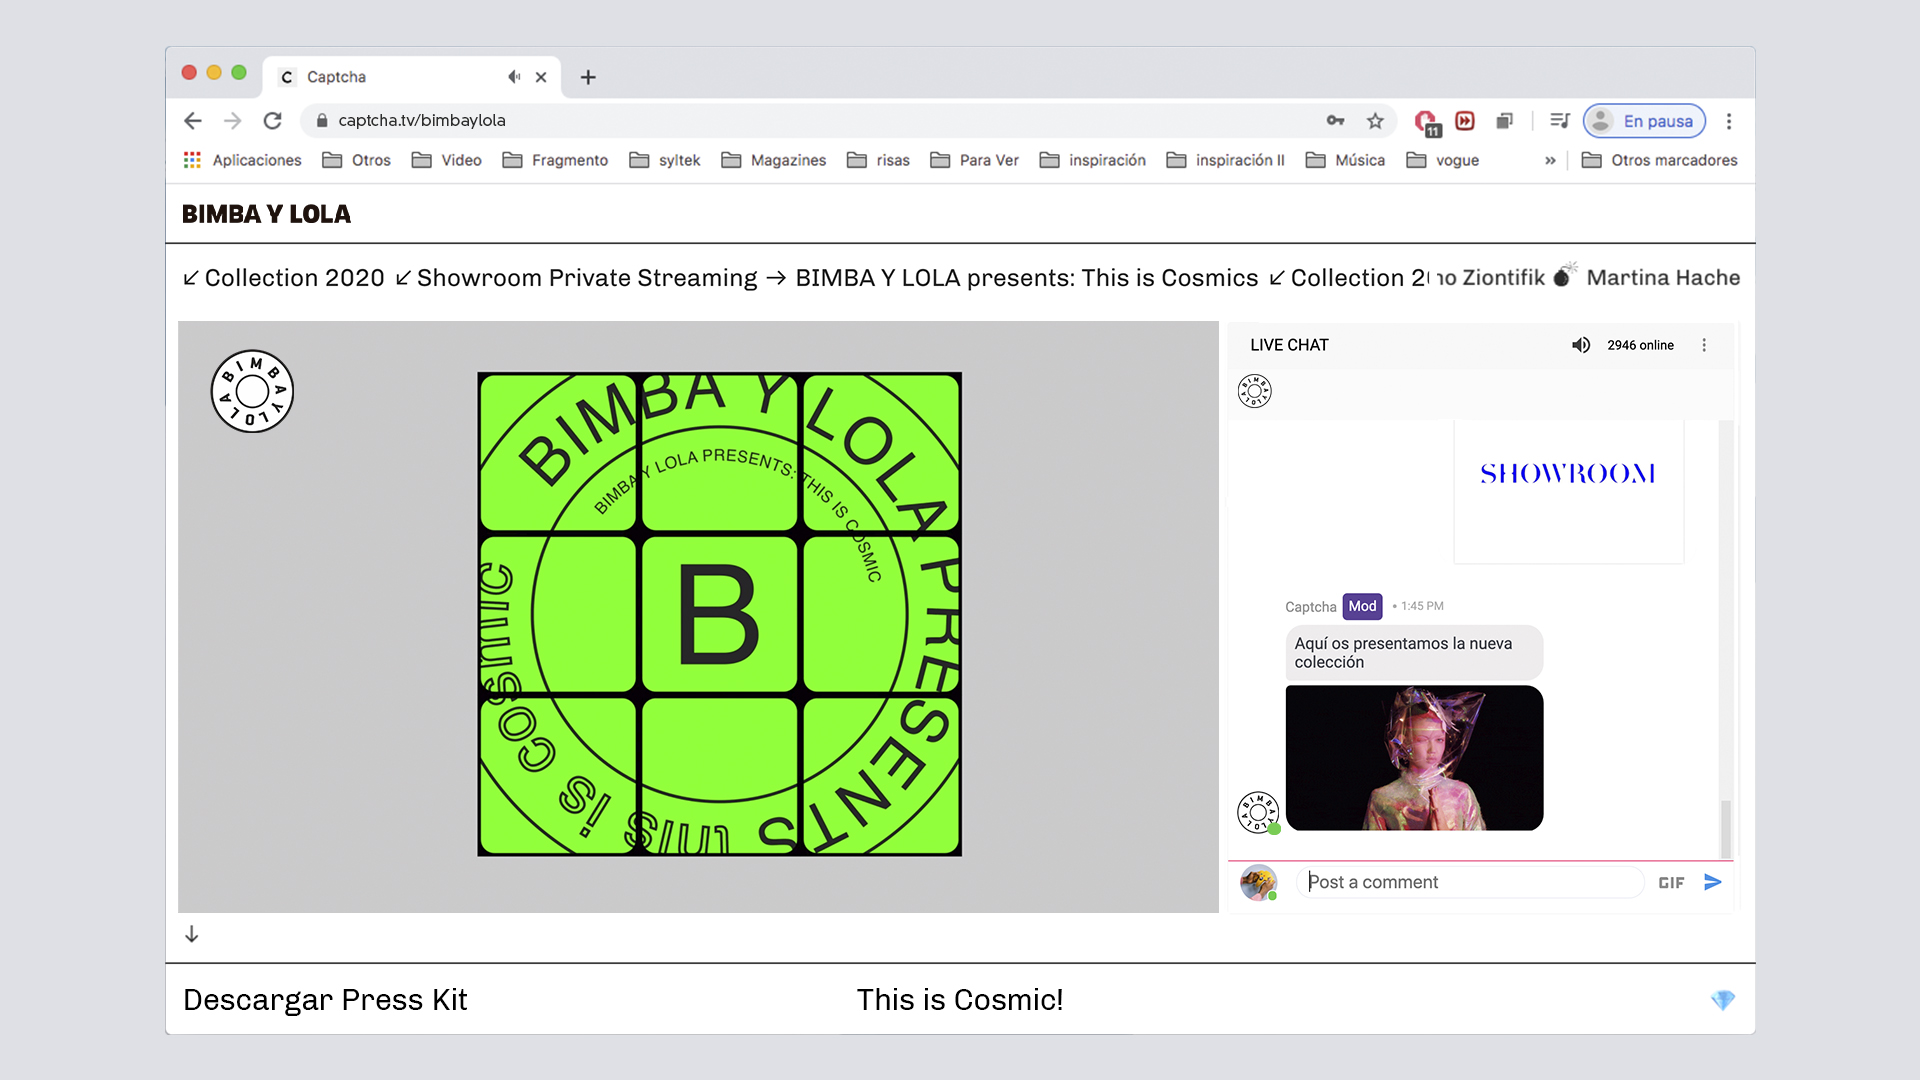Image resolution: width=1920 pixels, height=1080 pixels.
Task: Expand hidden bookmarks with double chevron
Action: click(x=1550, y=160)
